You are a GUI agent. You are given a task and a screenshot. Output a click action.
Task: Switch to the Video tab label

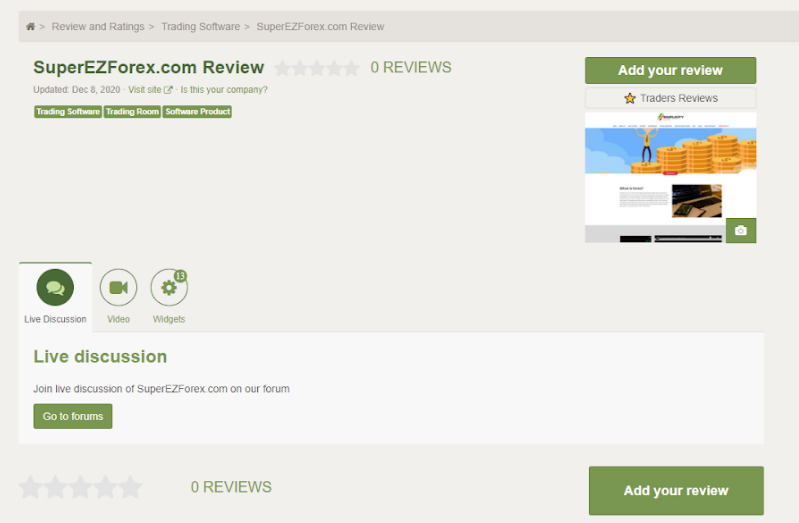[x=118, y=319]
